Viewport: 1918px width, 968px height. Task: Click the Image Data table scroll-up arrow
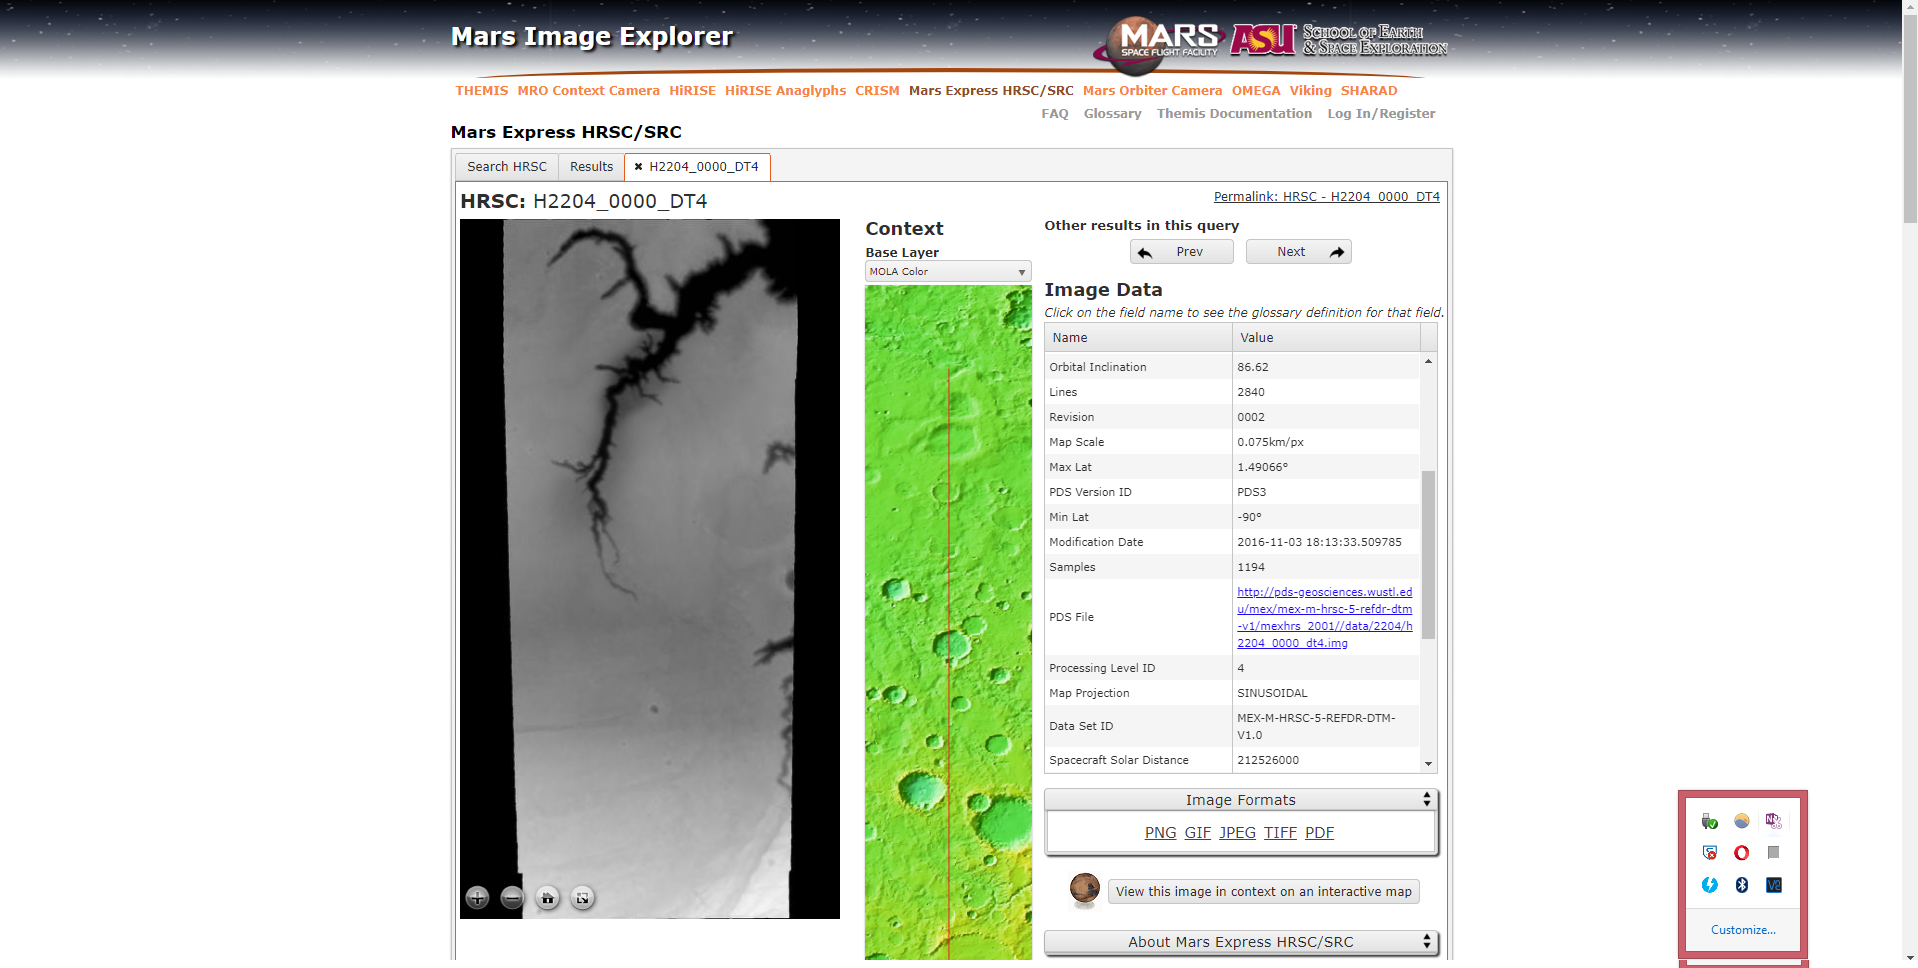[1429, 361]
